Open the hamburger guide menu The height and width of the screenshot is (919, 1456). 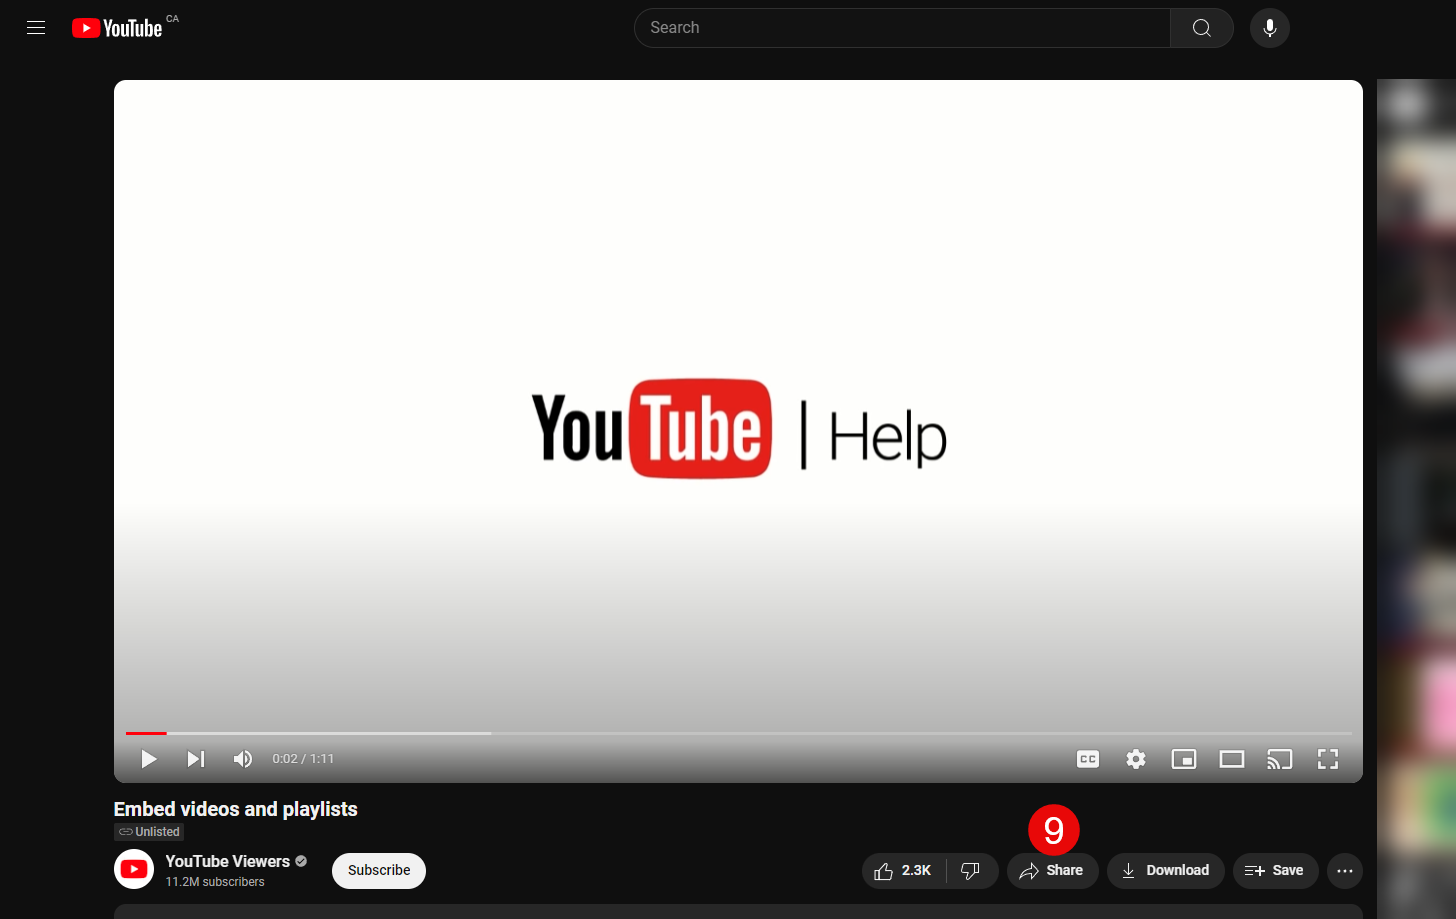point(36,28)
